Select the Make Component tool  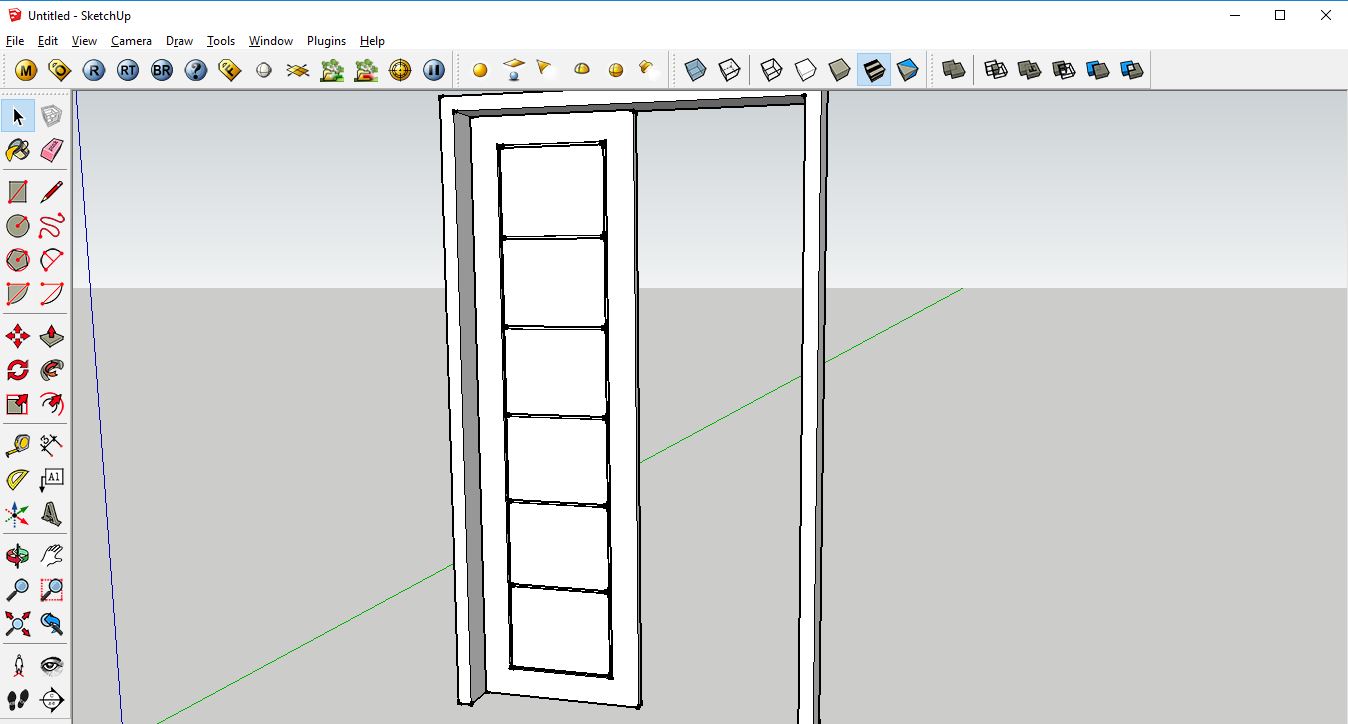51,116
